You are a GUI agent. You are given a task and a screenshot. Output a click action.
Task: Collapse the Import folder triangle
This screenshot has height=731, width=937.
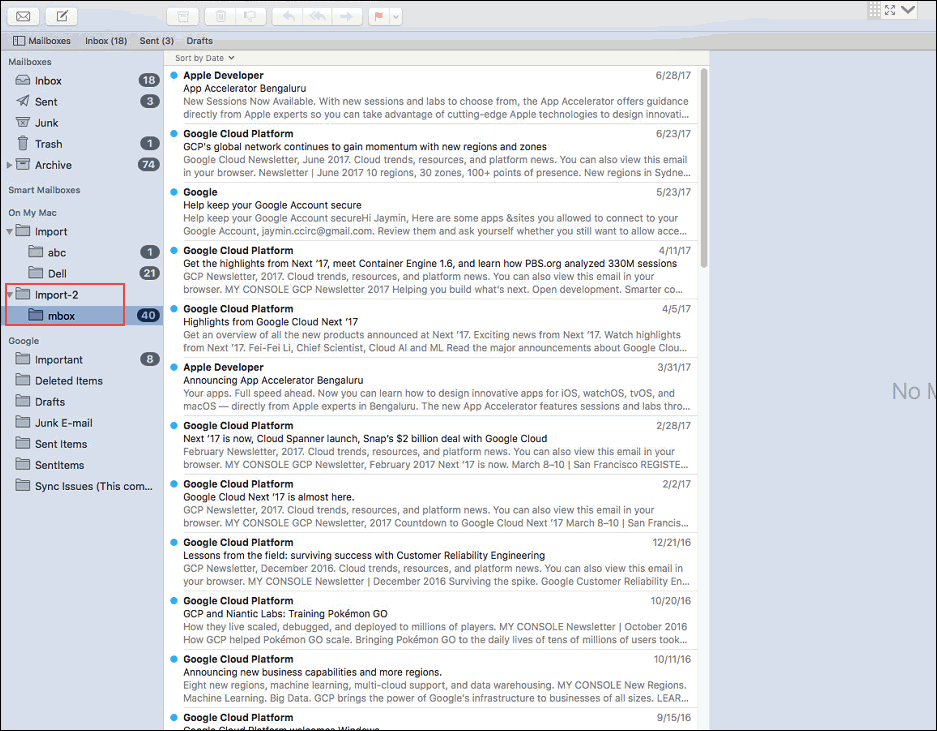click(x=10, y=232)
